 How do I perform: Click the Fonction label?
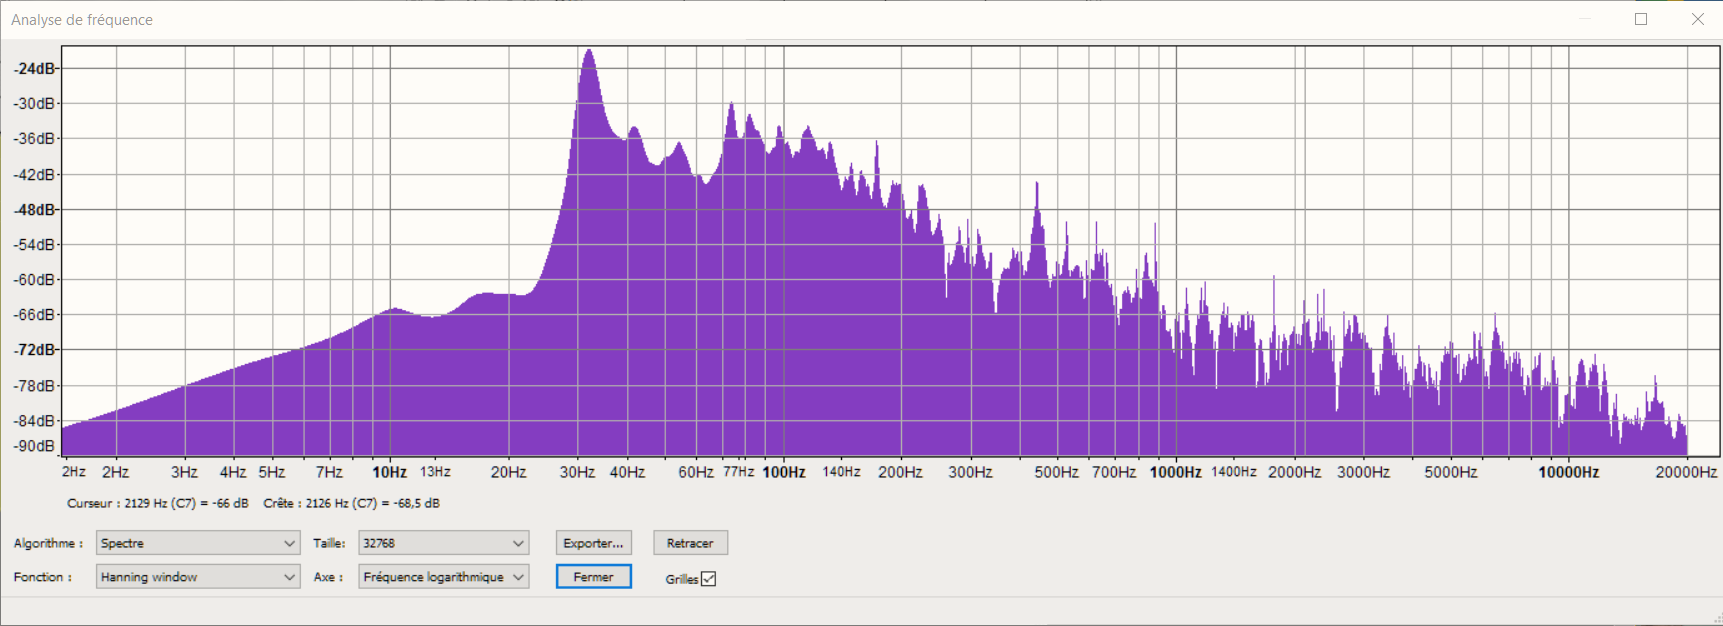[42, 577]
